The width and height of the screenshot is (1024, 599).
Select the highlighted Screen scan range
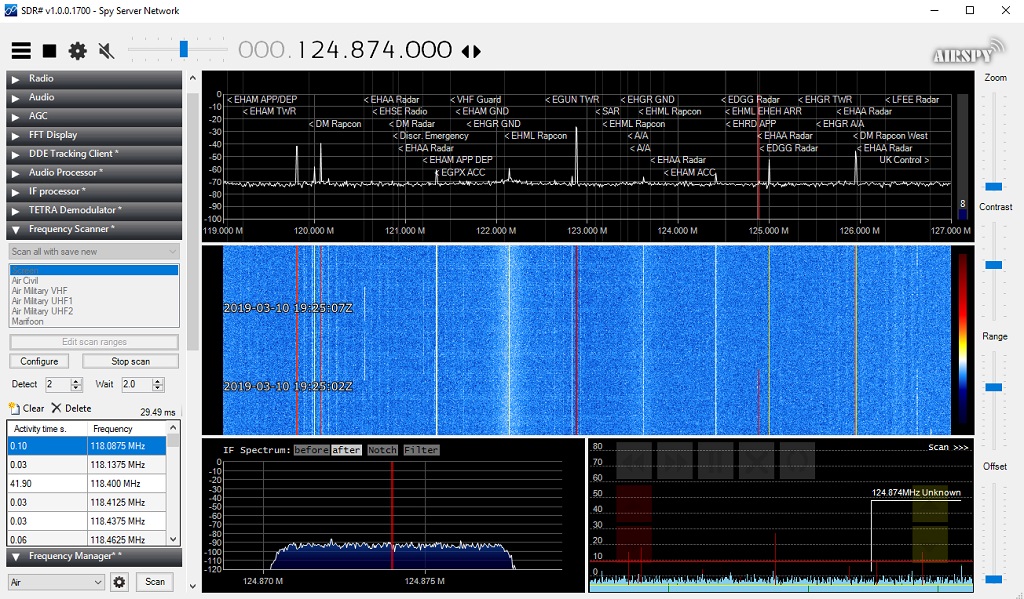click(94, 270)
